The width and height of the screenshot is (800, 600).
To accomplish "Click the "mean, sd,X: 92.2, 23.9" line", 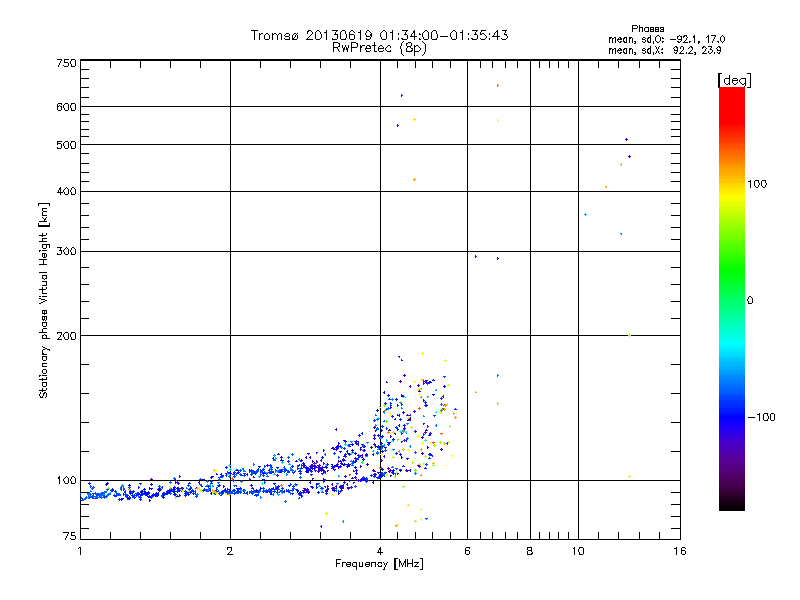I will [664, 50].
